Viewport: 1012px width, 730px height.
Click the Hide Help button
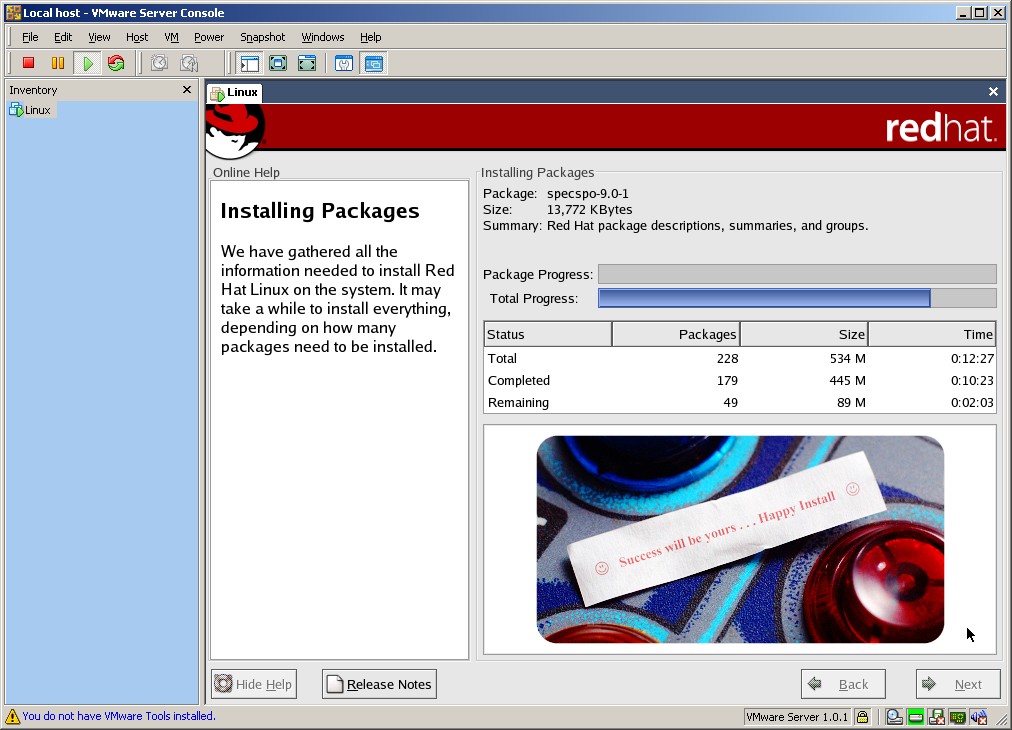tap(254, 684)
